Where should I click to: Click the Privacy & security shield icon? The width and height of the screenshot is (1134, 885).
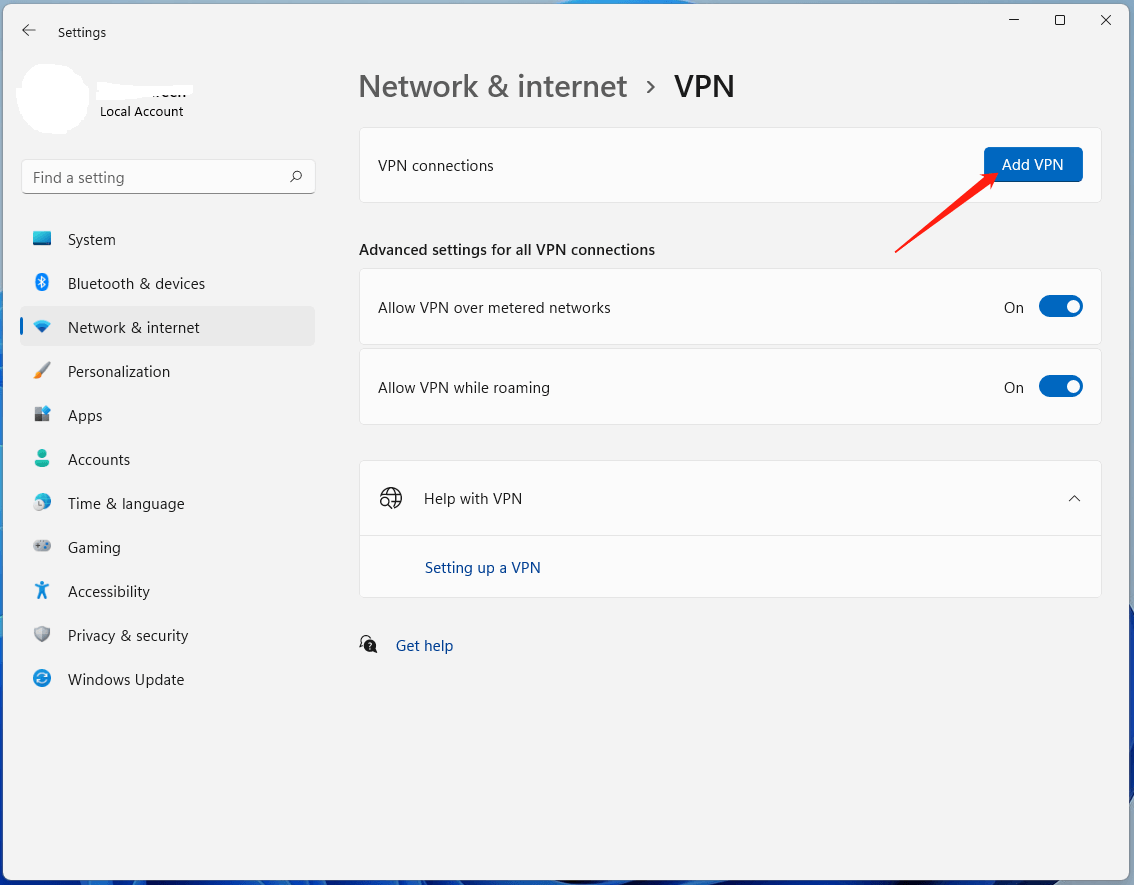point(42,634)
